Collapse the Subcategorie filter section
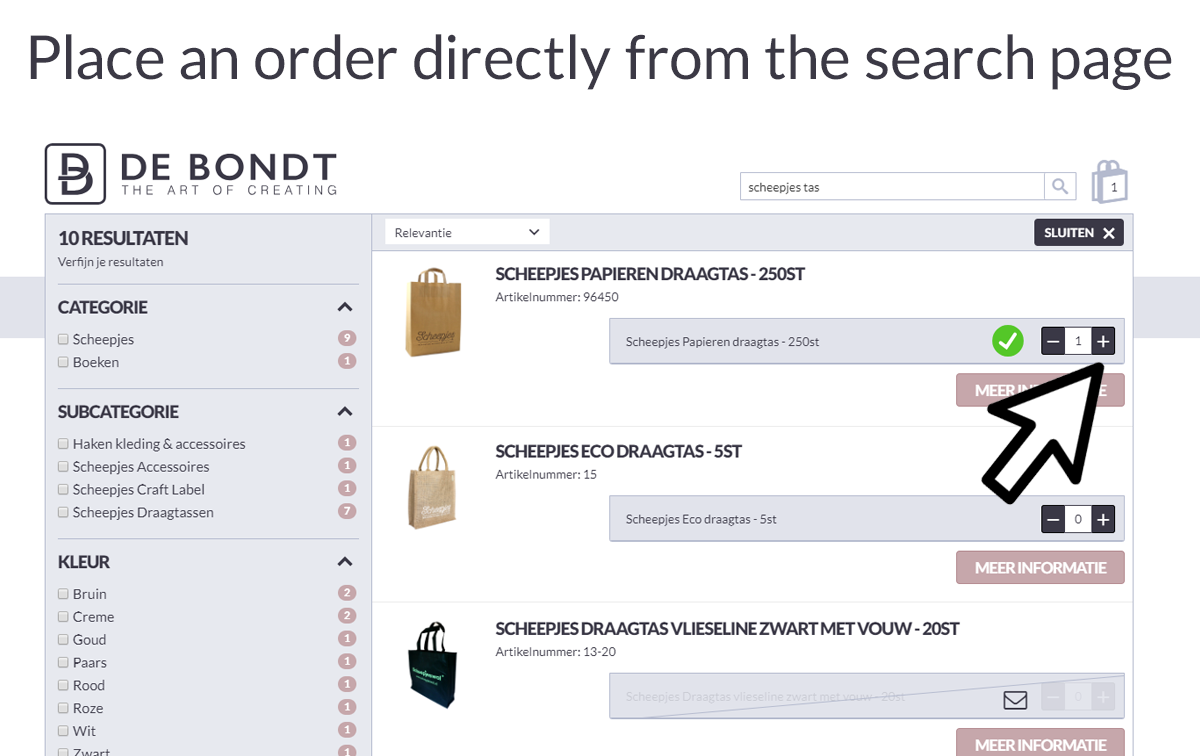The image size is (1200, 756). (345, 411)
